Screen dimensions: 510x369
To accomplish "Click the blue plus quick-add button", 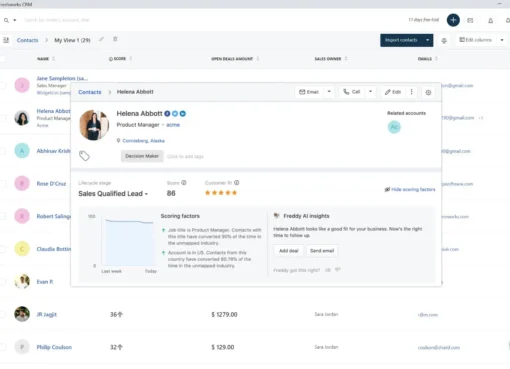I will 453,20.
